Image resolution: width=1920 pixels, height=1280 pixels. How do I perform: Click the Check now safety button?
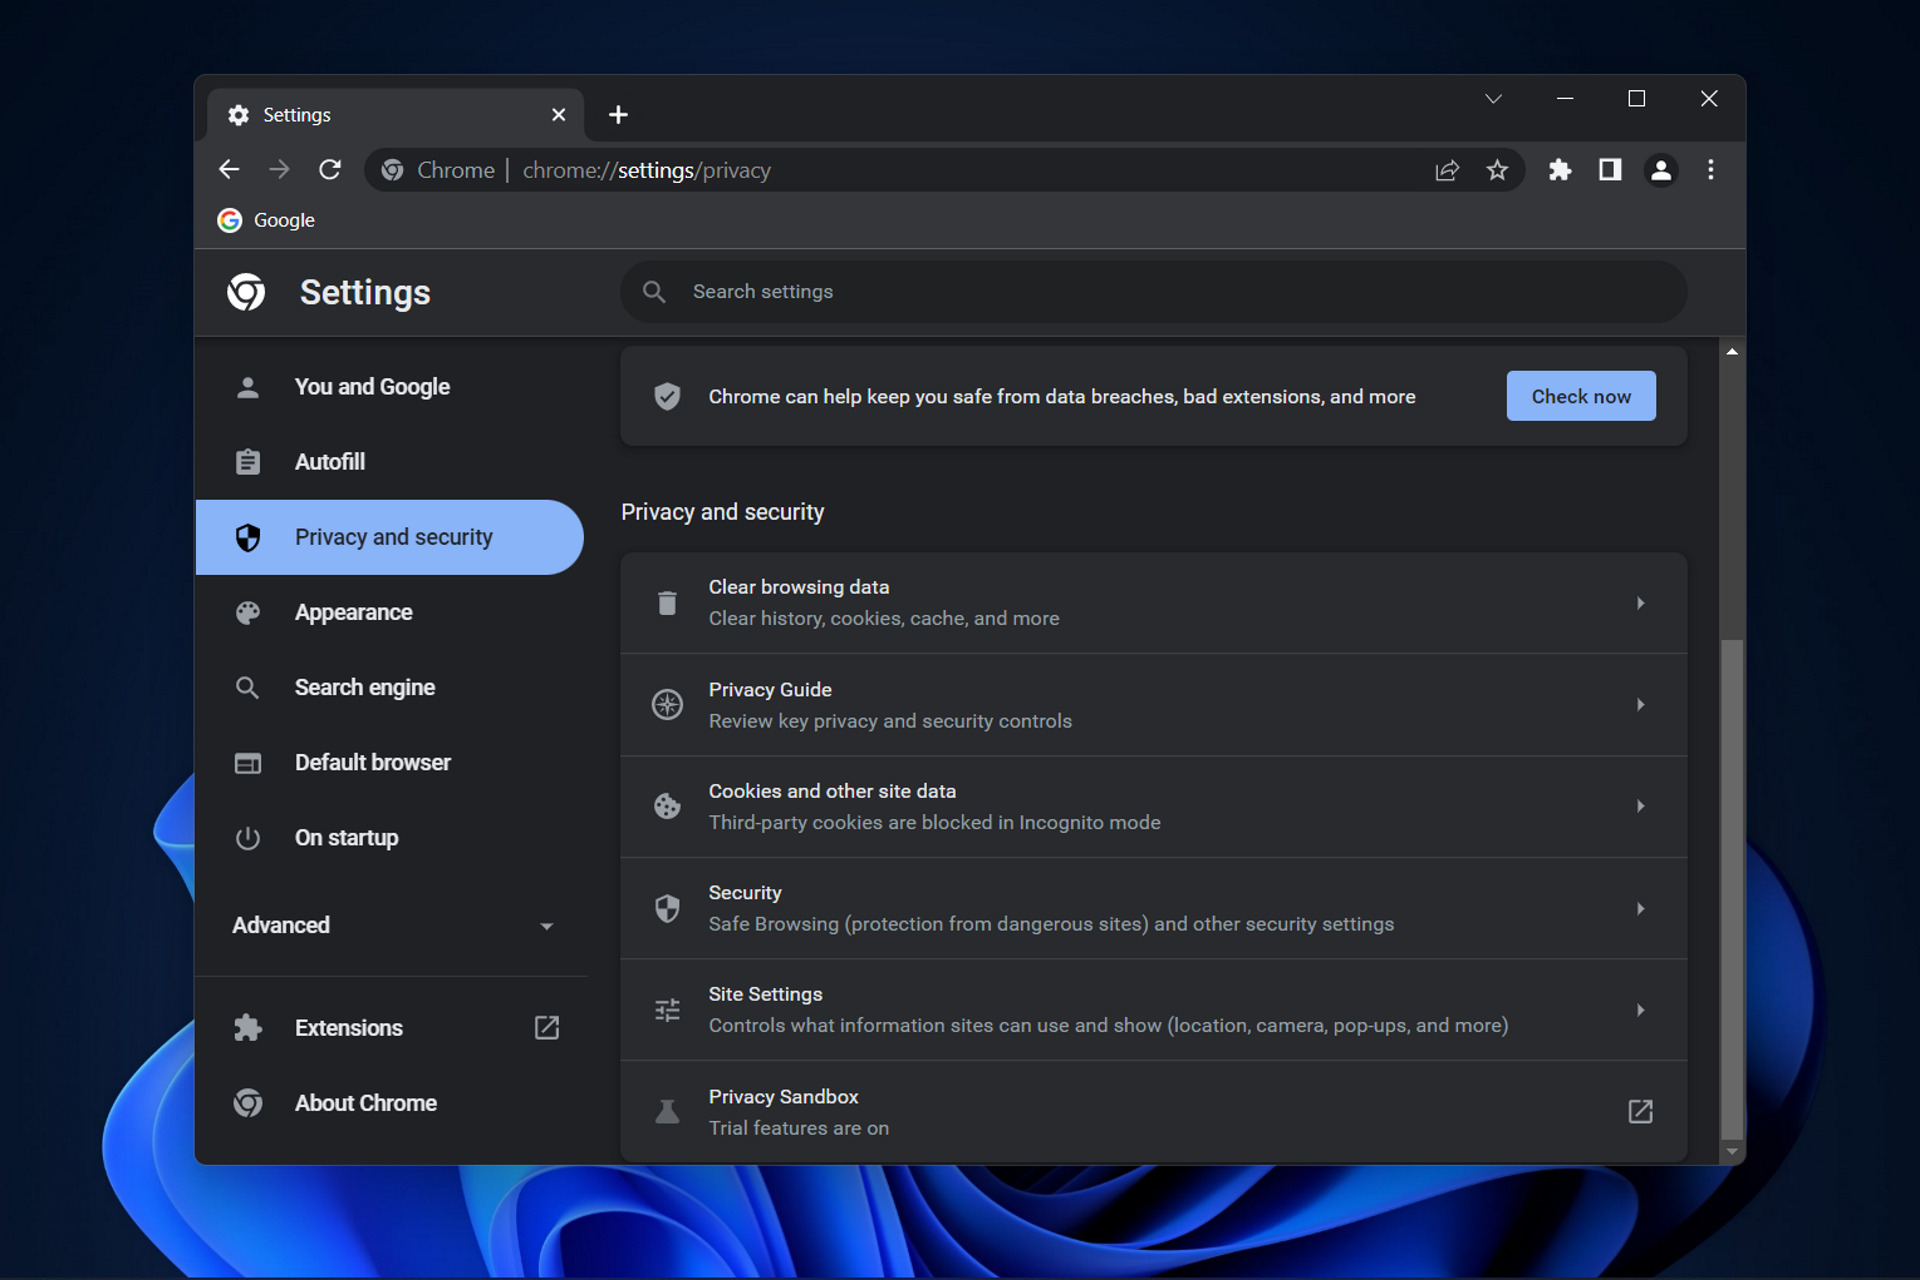coord(1581,396)
